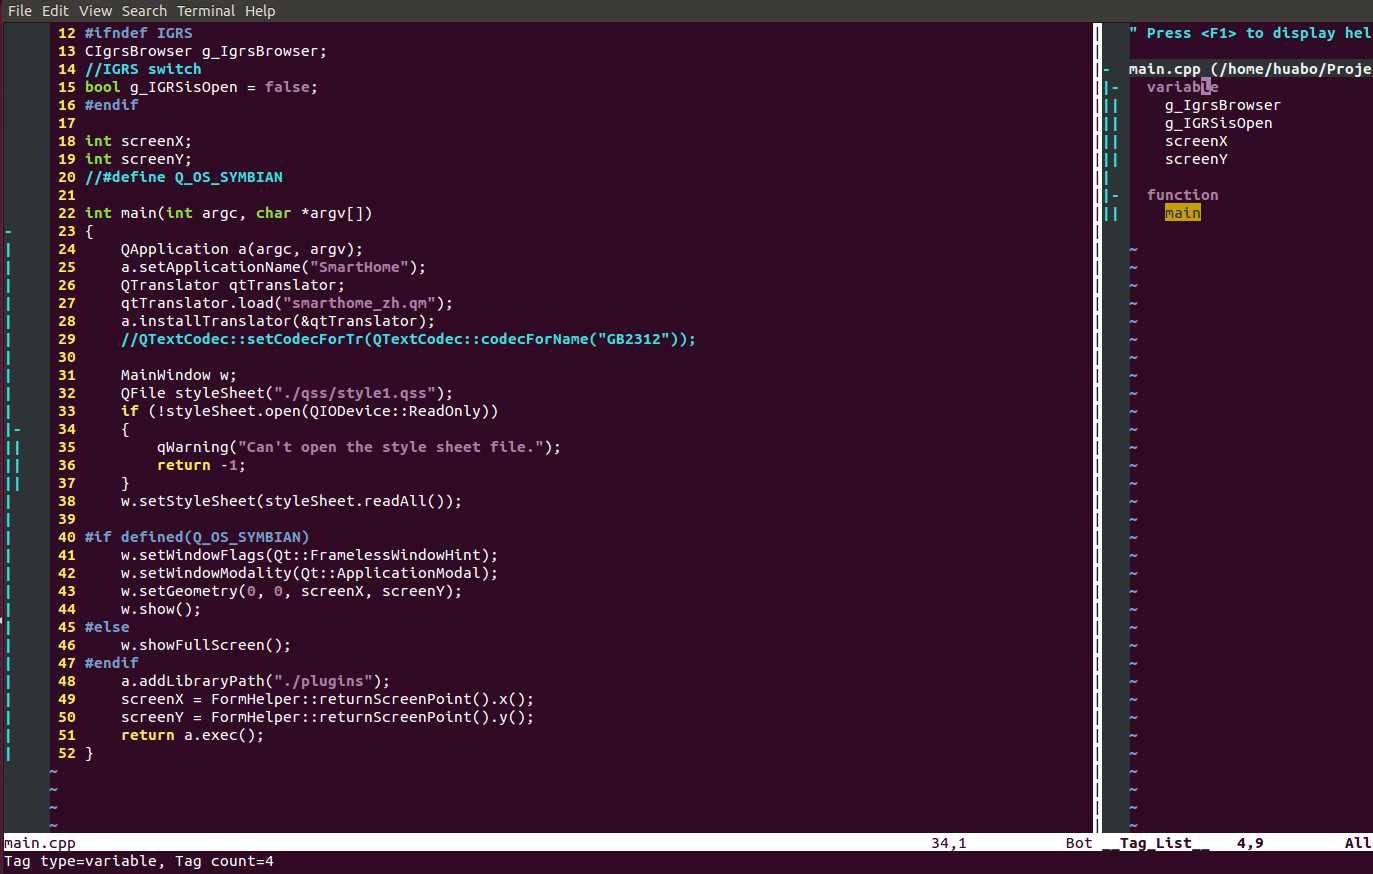Collapse the nested fold marker at line 34
This screenshot has height=874, width=1373.
point(18,429)
